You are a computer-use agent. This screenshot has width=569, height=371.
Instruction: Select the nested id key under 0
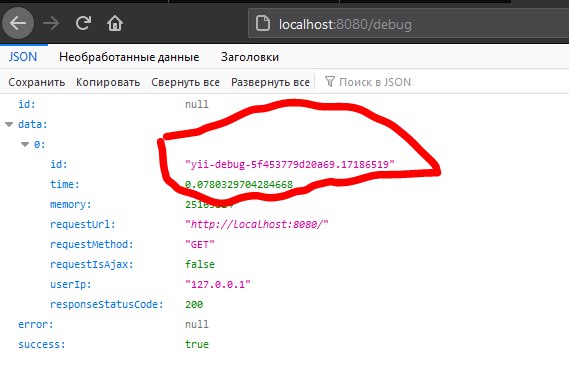click(x=59, y=164)
